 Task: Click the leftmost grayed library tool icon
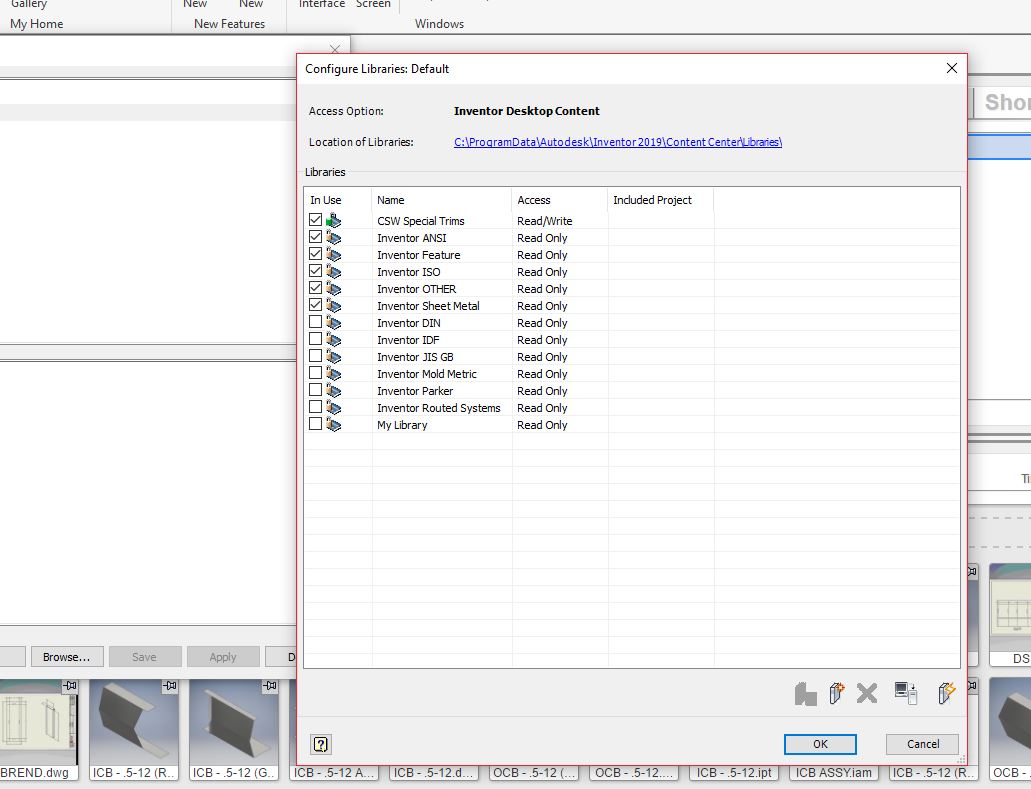(x=806, y=692)
